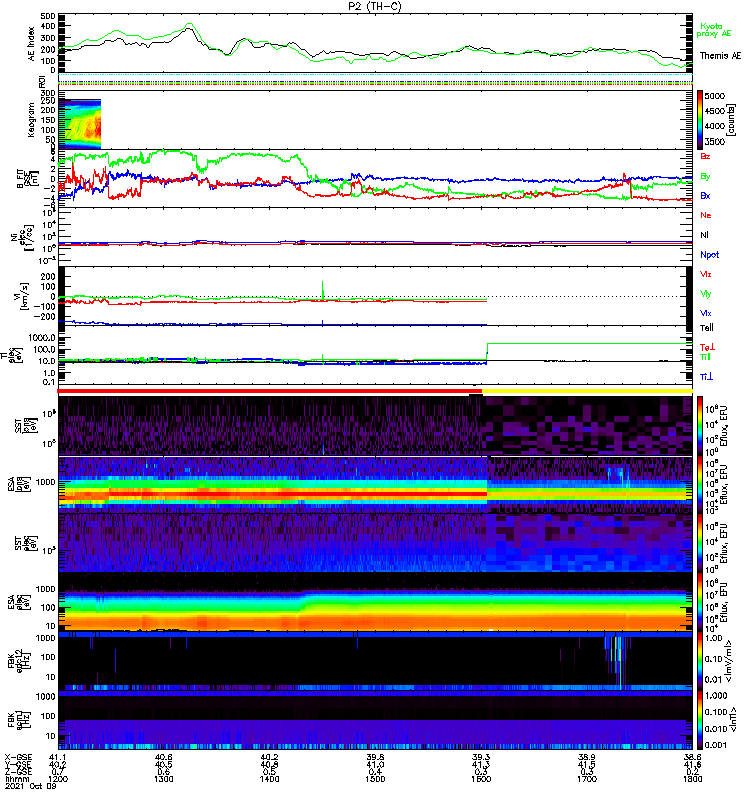Select the Ni density legend label
The image size is (750, 800).
[x=705, y=235]
